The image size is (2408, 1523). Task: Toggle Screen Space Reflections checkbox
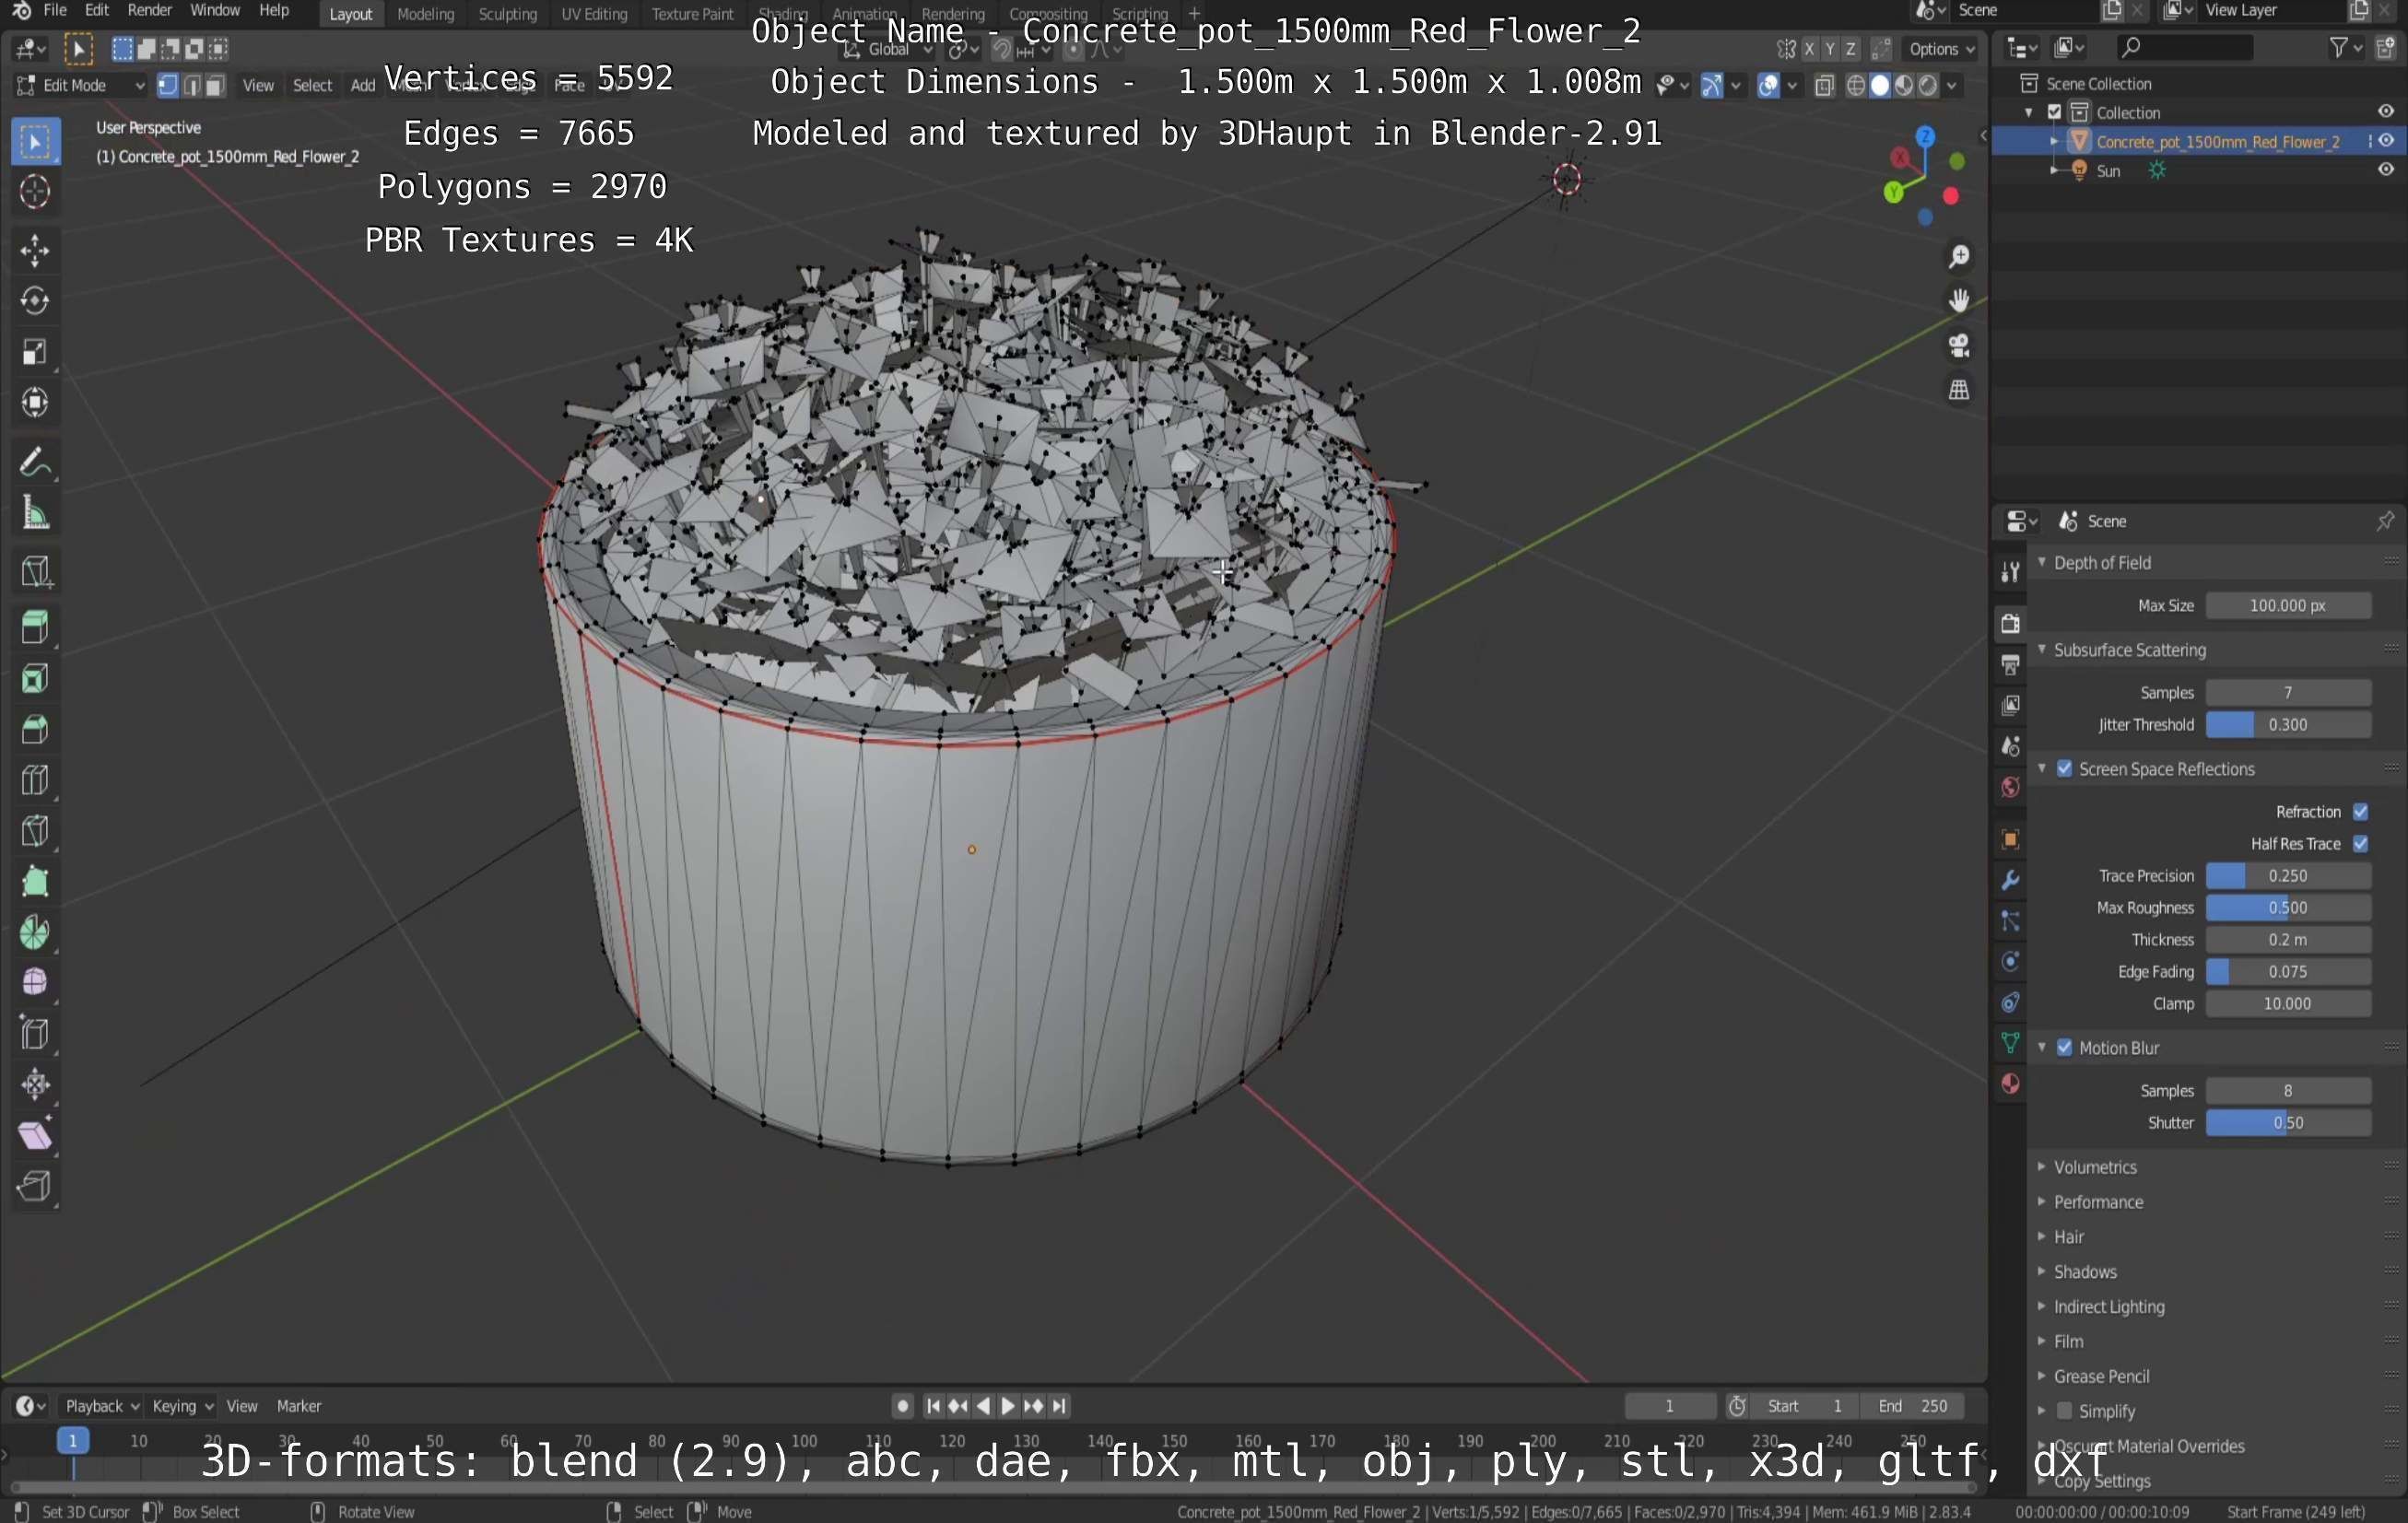click(x=2064, y=769)
